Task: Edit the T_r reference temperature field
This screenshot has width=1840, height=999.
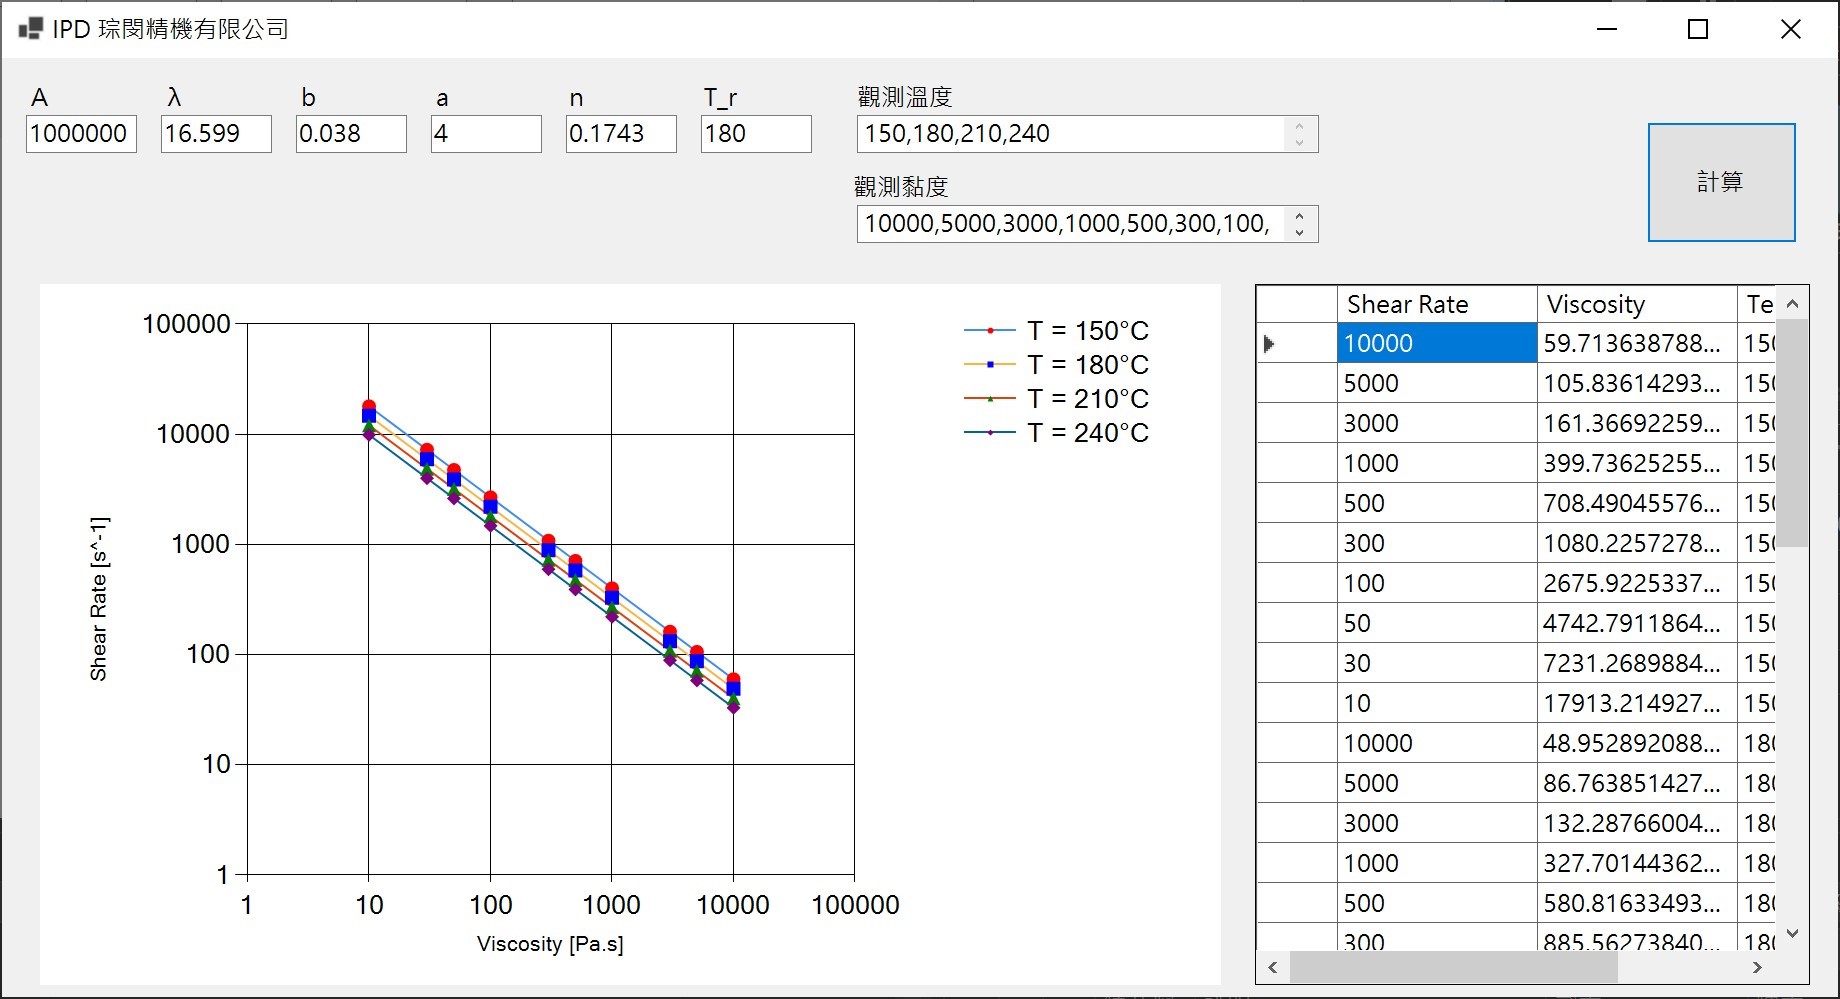Action: (x=755, y=134)
